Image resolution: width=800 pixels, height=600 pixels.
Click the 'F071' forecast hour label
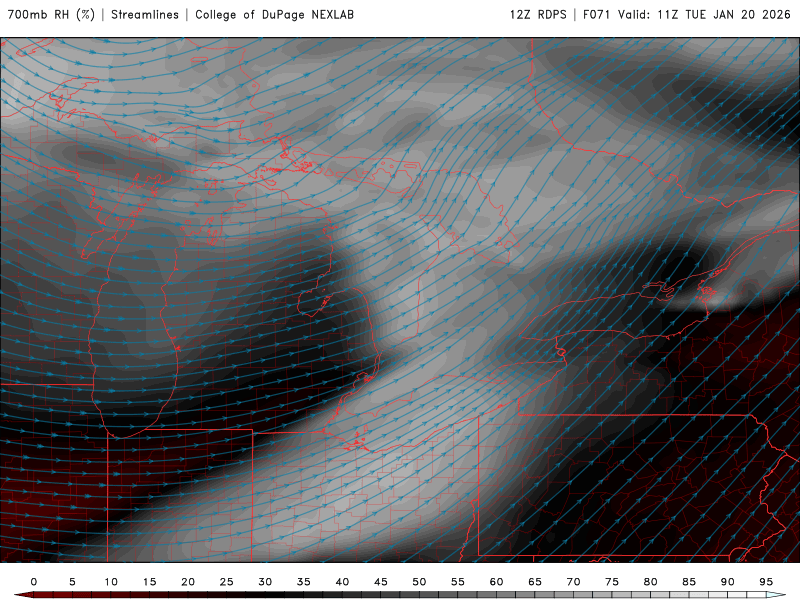pos(596,14)
